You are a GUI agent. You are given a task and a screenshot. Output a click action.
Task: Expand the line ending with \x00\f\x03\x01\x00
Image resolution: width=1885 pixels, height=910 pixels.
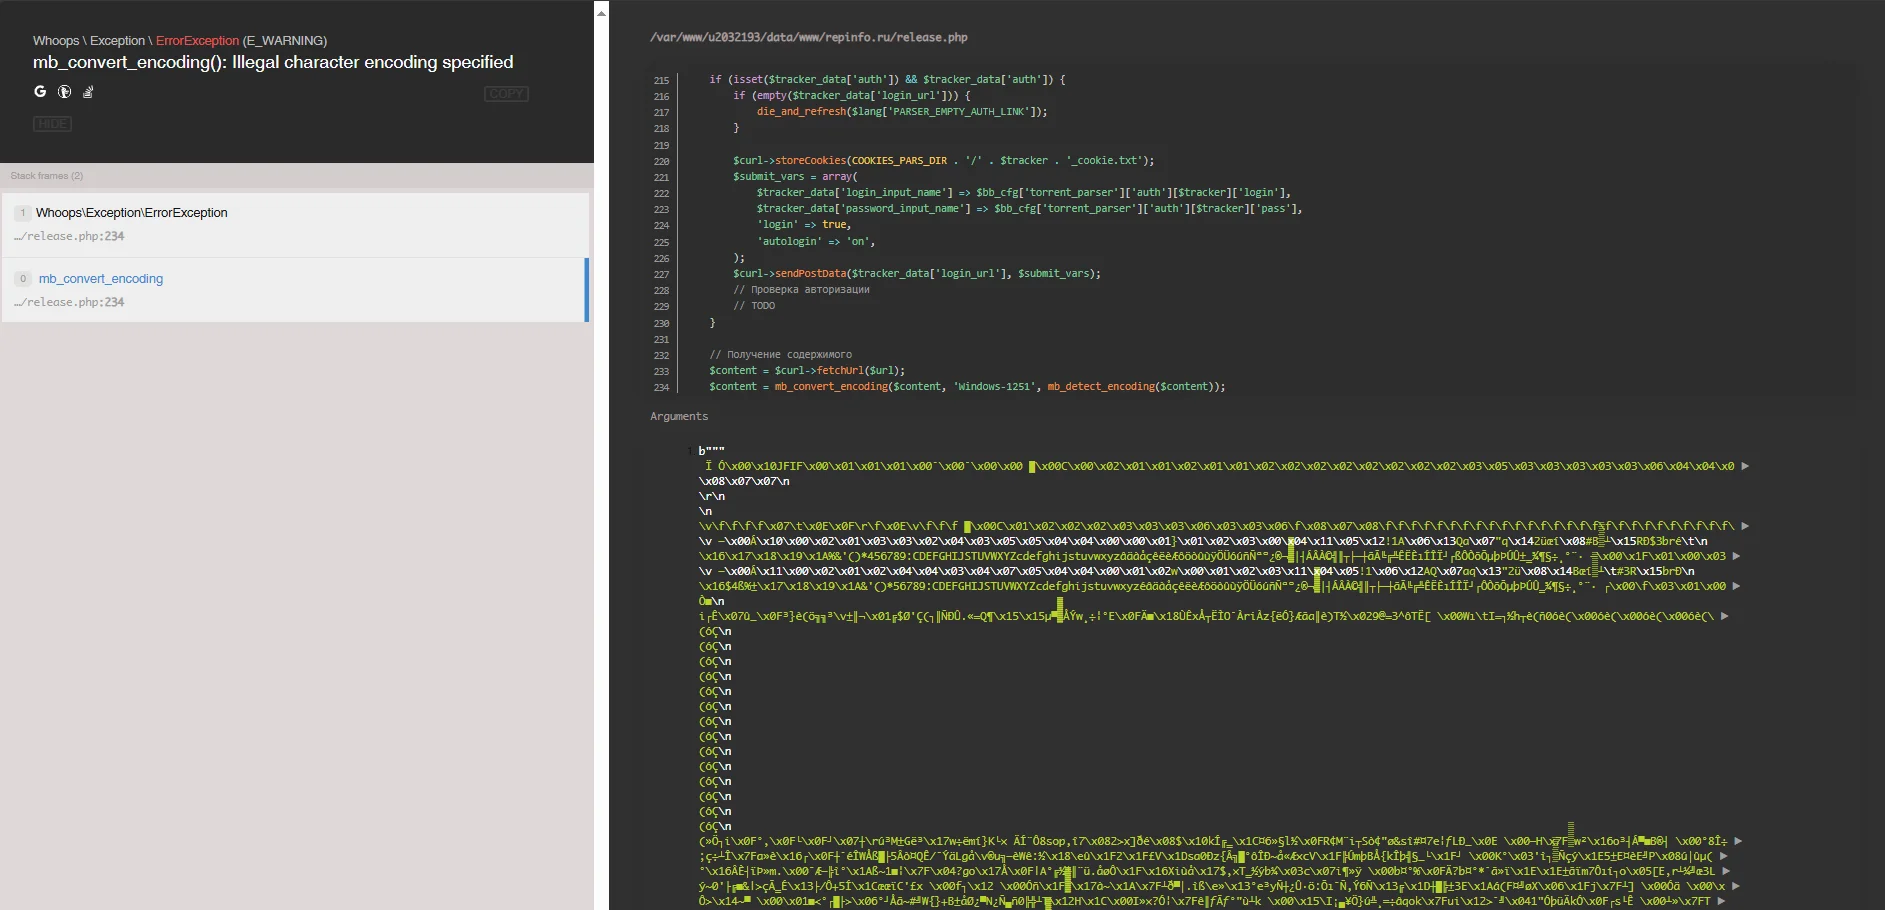pos(1736,586)
